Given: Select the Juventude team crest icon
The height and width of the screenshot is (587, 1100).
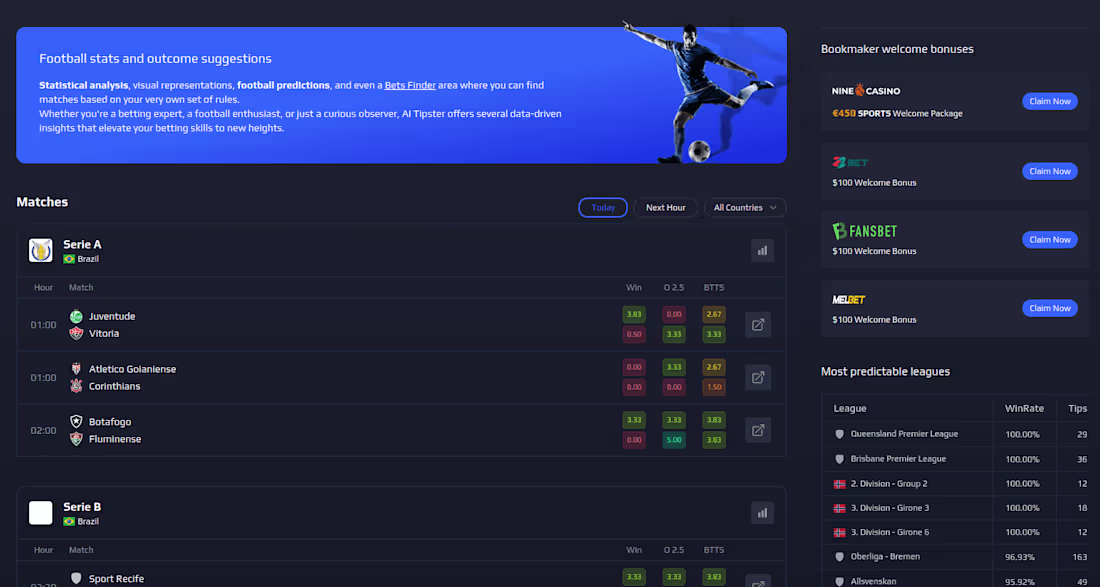Looking at the screenshot, I should click(x=75, y=315).
